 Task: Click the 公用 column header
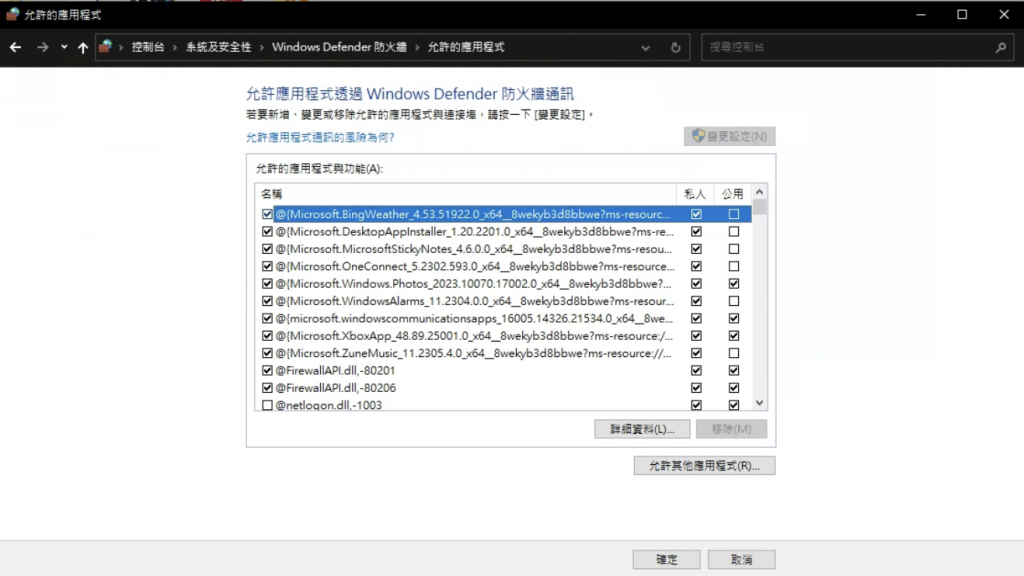(x=732, y=193)
